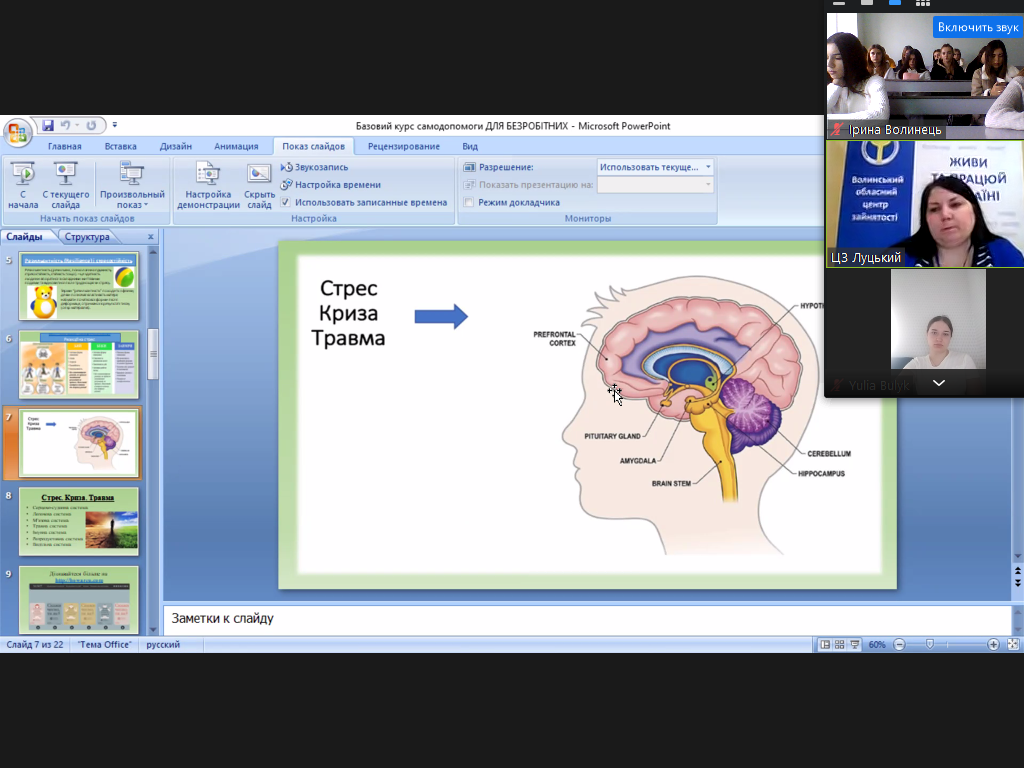Image resolution: width=1024 pixels, height=768 pixels.
Task: Open the Анимация ribbon tab
Action: 236,146
